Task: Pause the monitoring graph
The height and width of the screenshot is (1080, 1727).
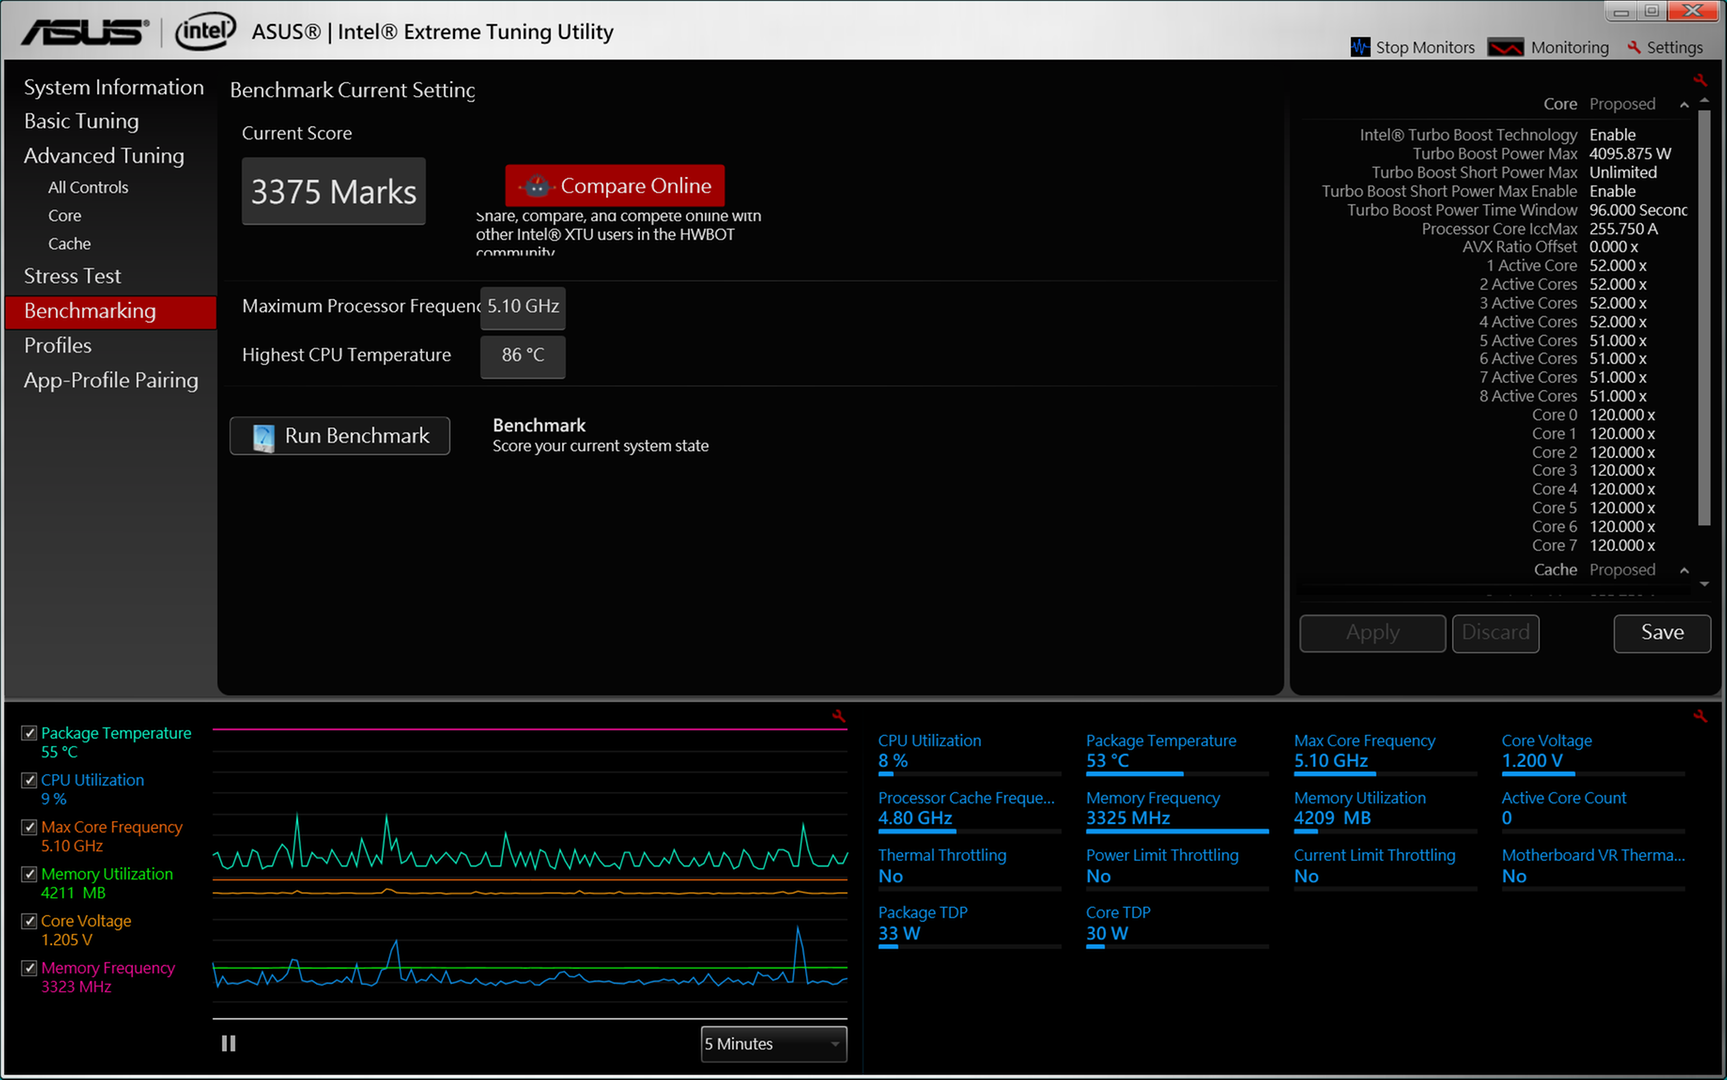Action: click(x=229, y=1043)
